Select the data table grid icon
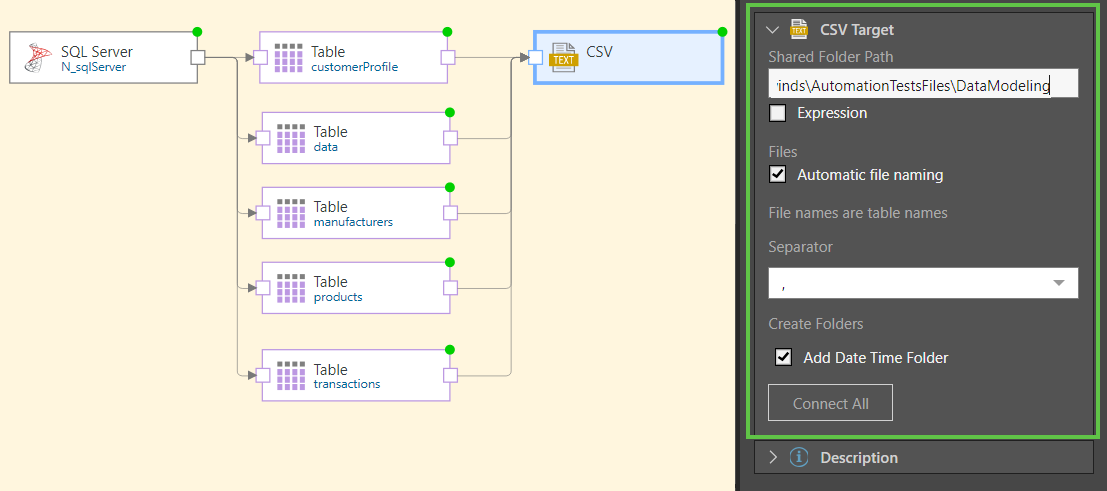 pyautogui.click(x=291, y=138)
